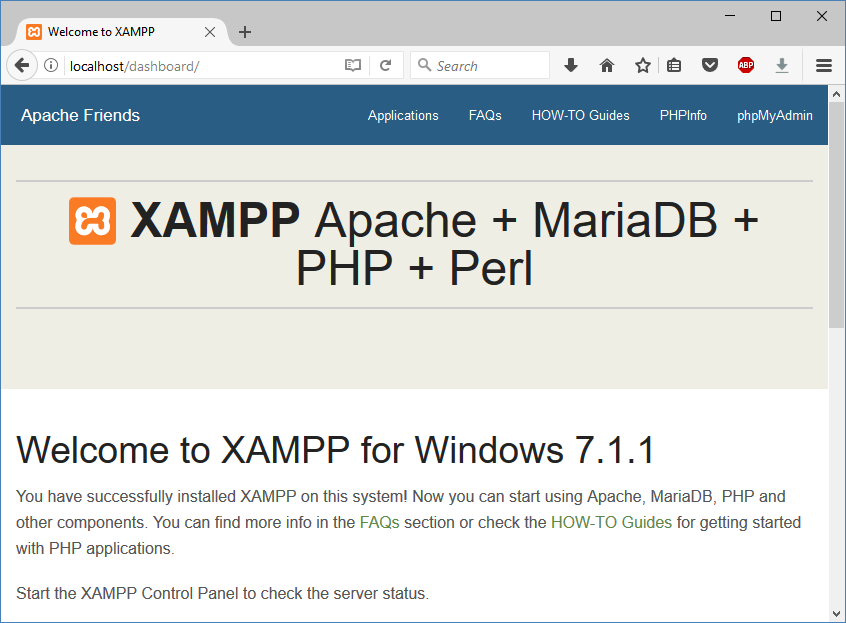Go to the home page icon
Viewport: 846px width, 623px height.
coord(607,66)
